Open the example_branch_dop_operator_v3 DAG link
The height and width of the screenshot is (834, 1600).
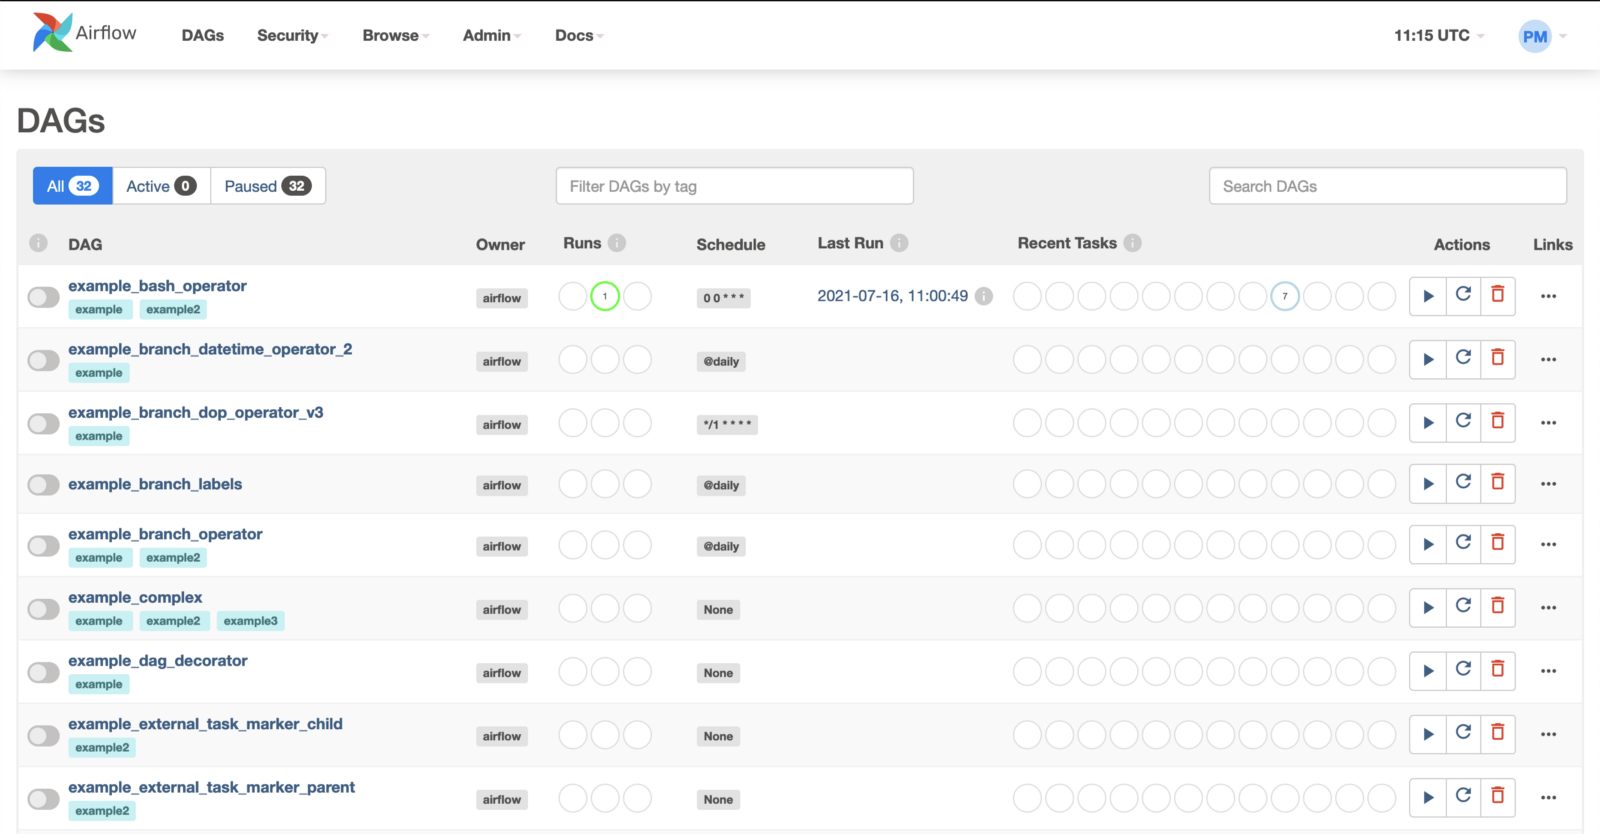pos(195,412)
